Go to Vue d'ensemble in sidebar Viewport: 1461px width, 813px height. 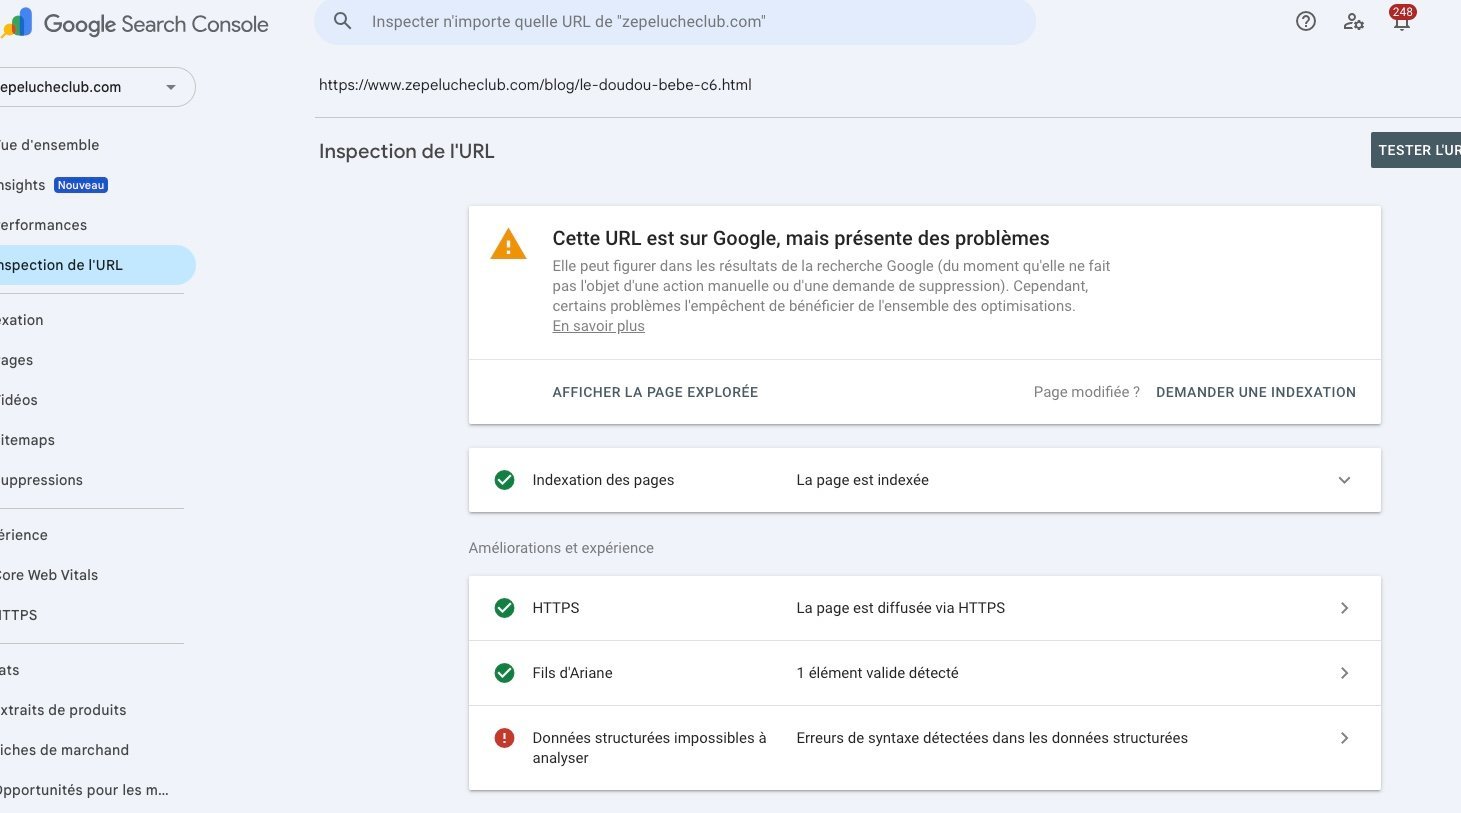point(50,145)
